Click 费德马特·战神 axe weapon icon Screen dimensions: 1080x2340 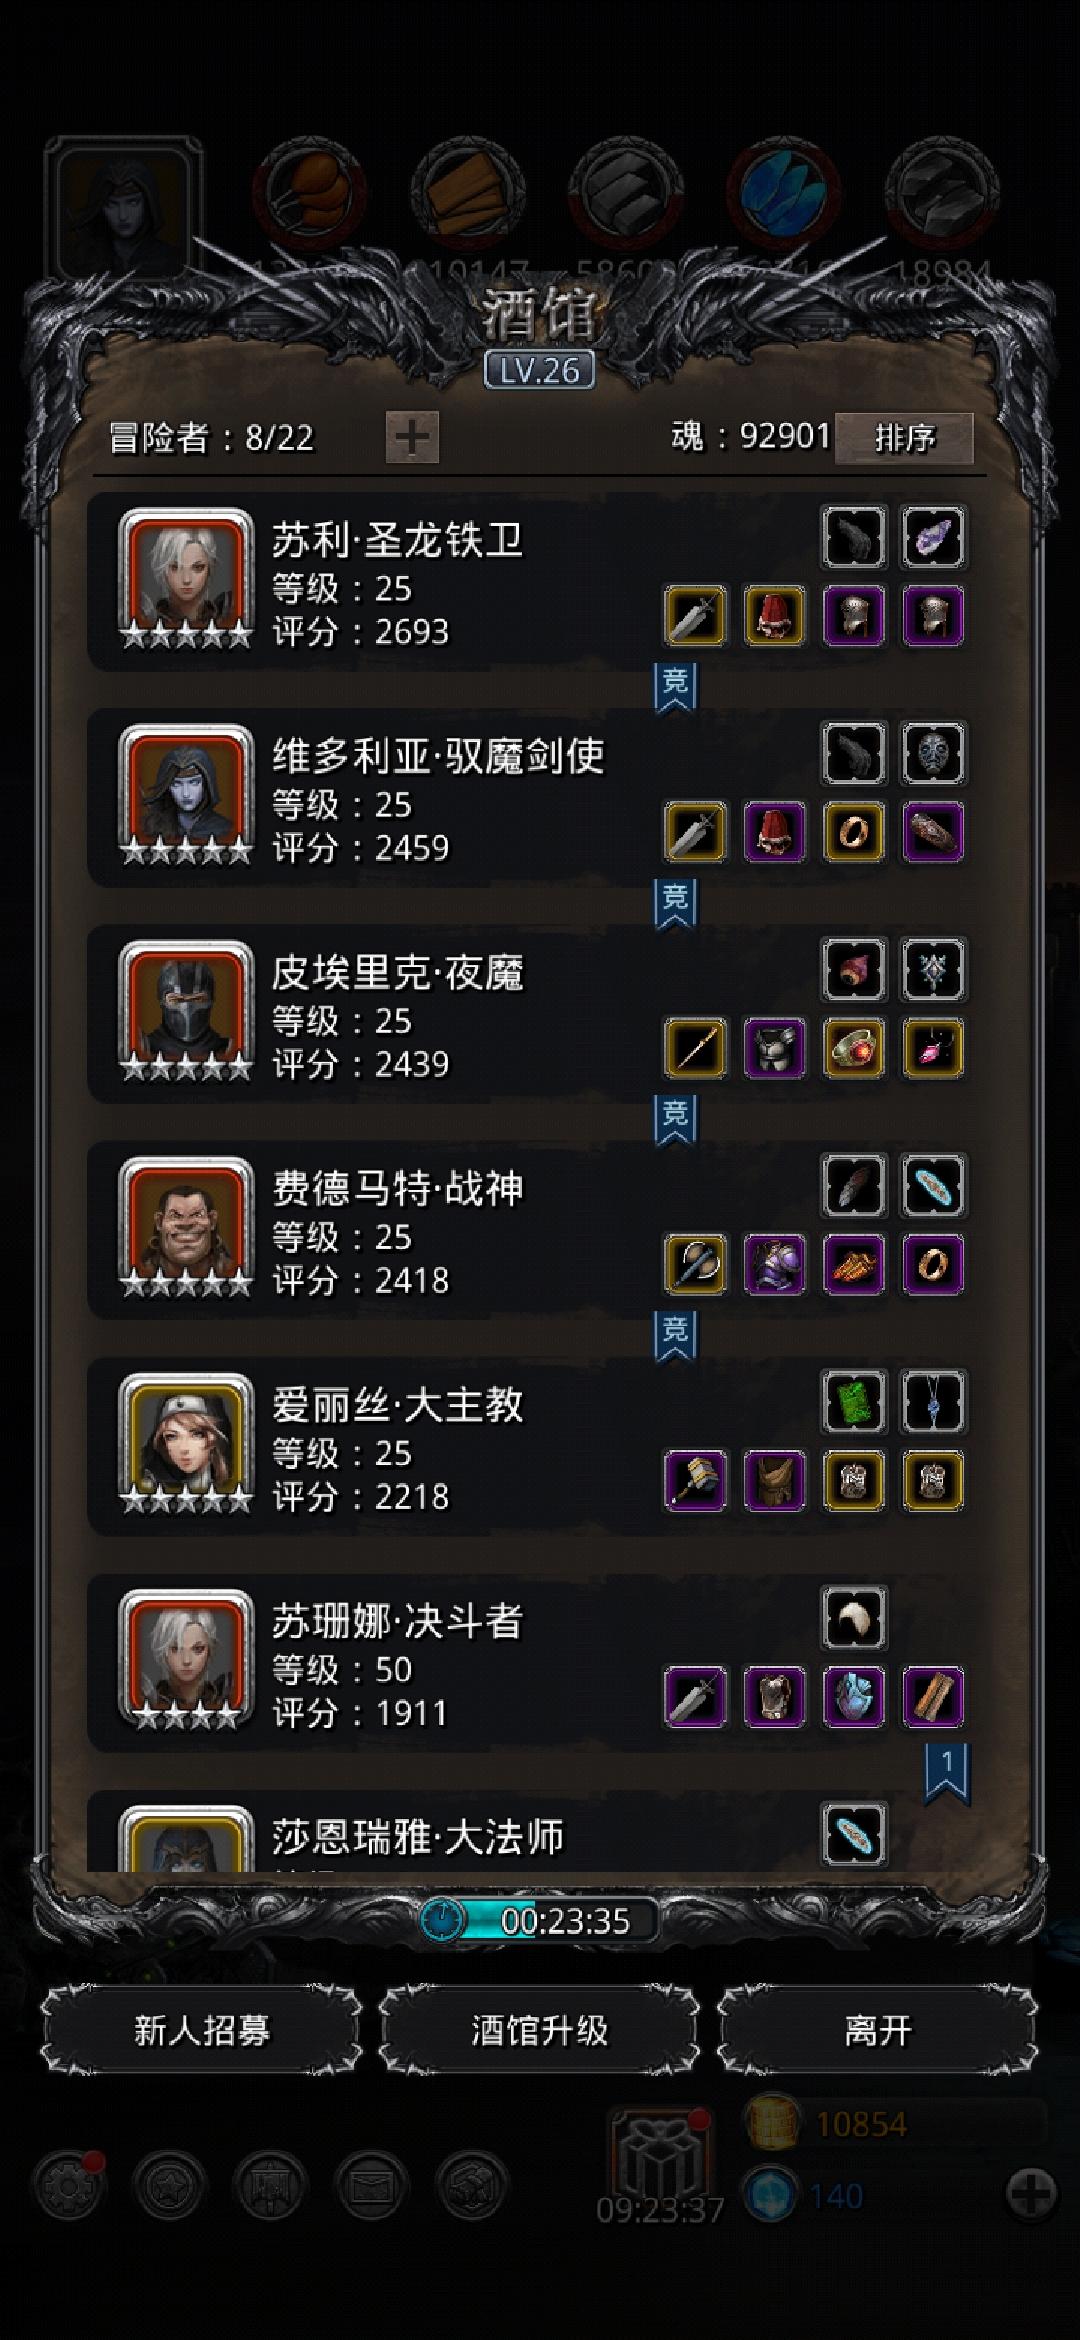[x=695, y=1265]
